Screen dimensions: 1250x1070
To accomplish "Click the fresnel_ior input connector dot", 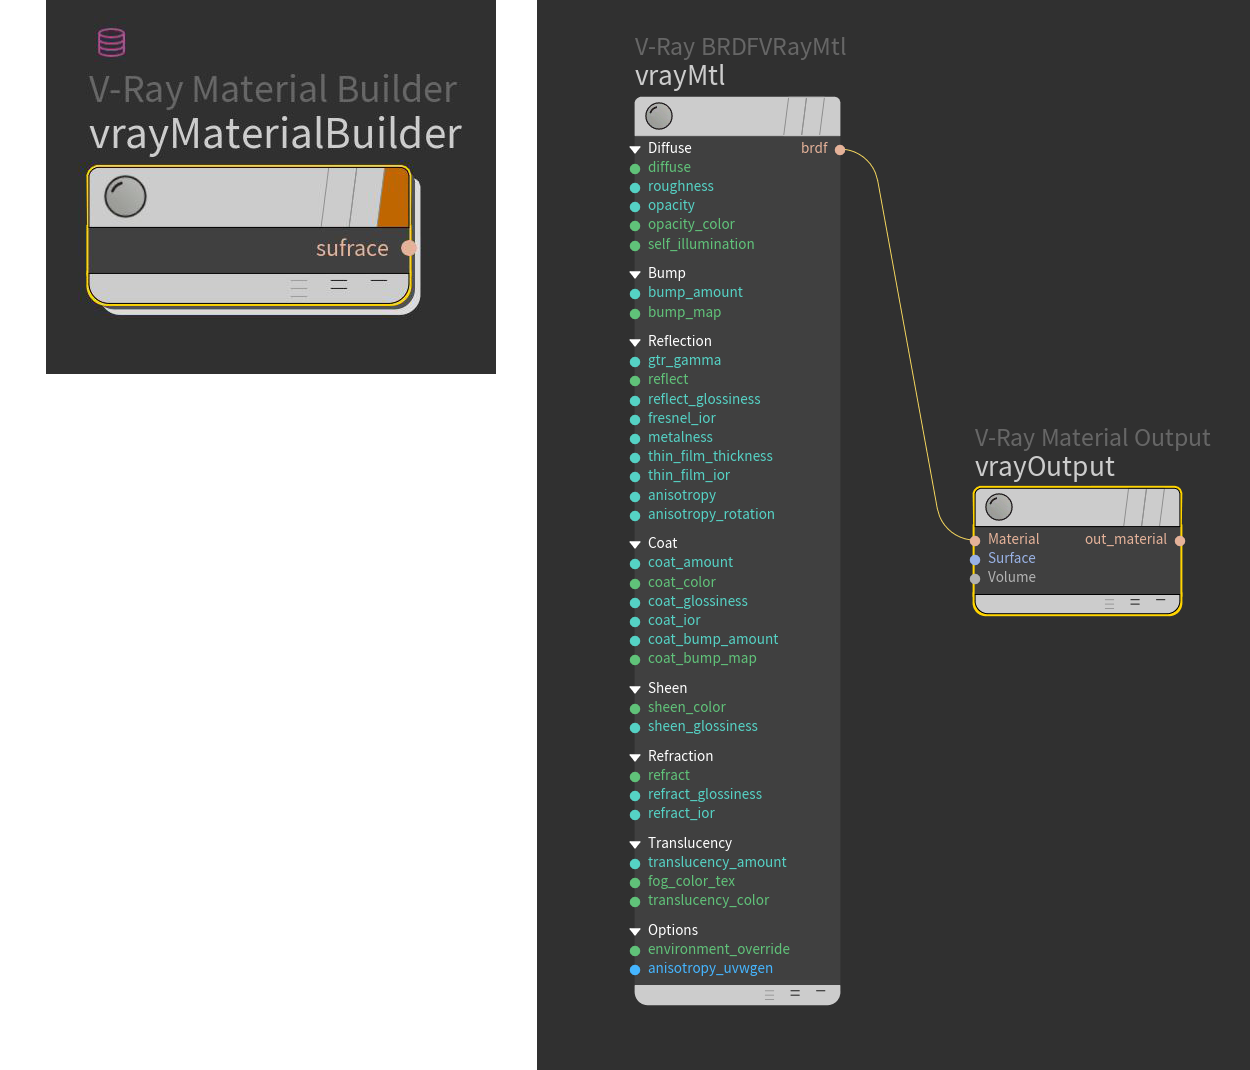I will pyautogui.click(x=635, y=420).
